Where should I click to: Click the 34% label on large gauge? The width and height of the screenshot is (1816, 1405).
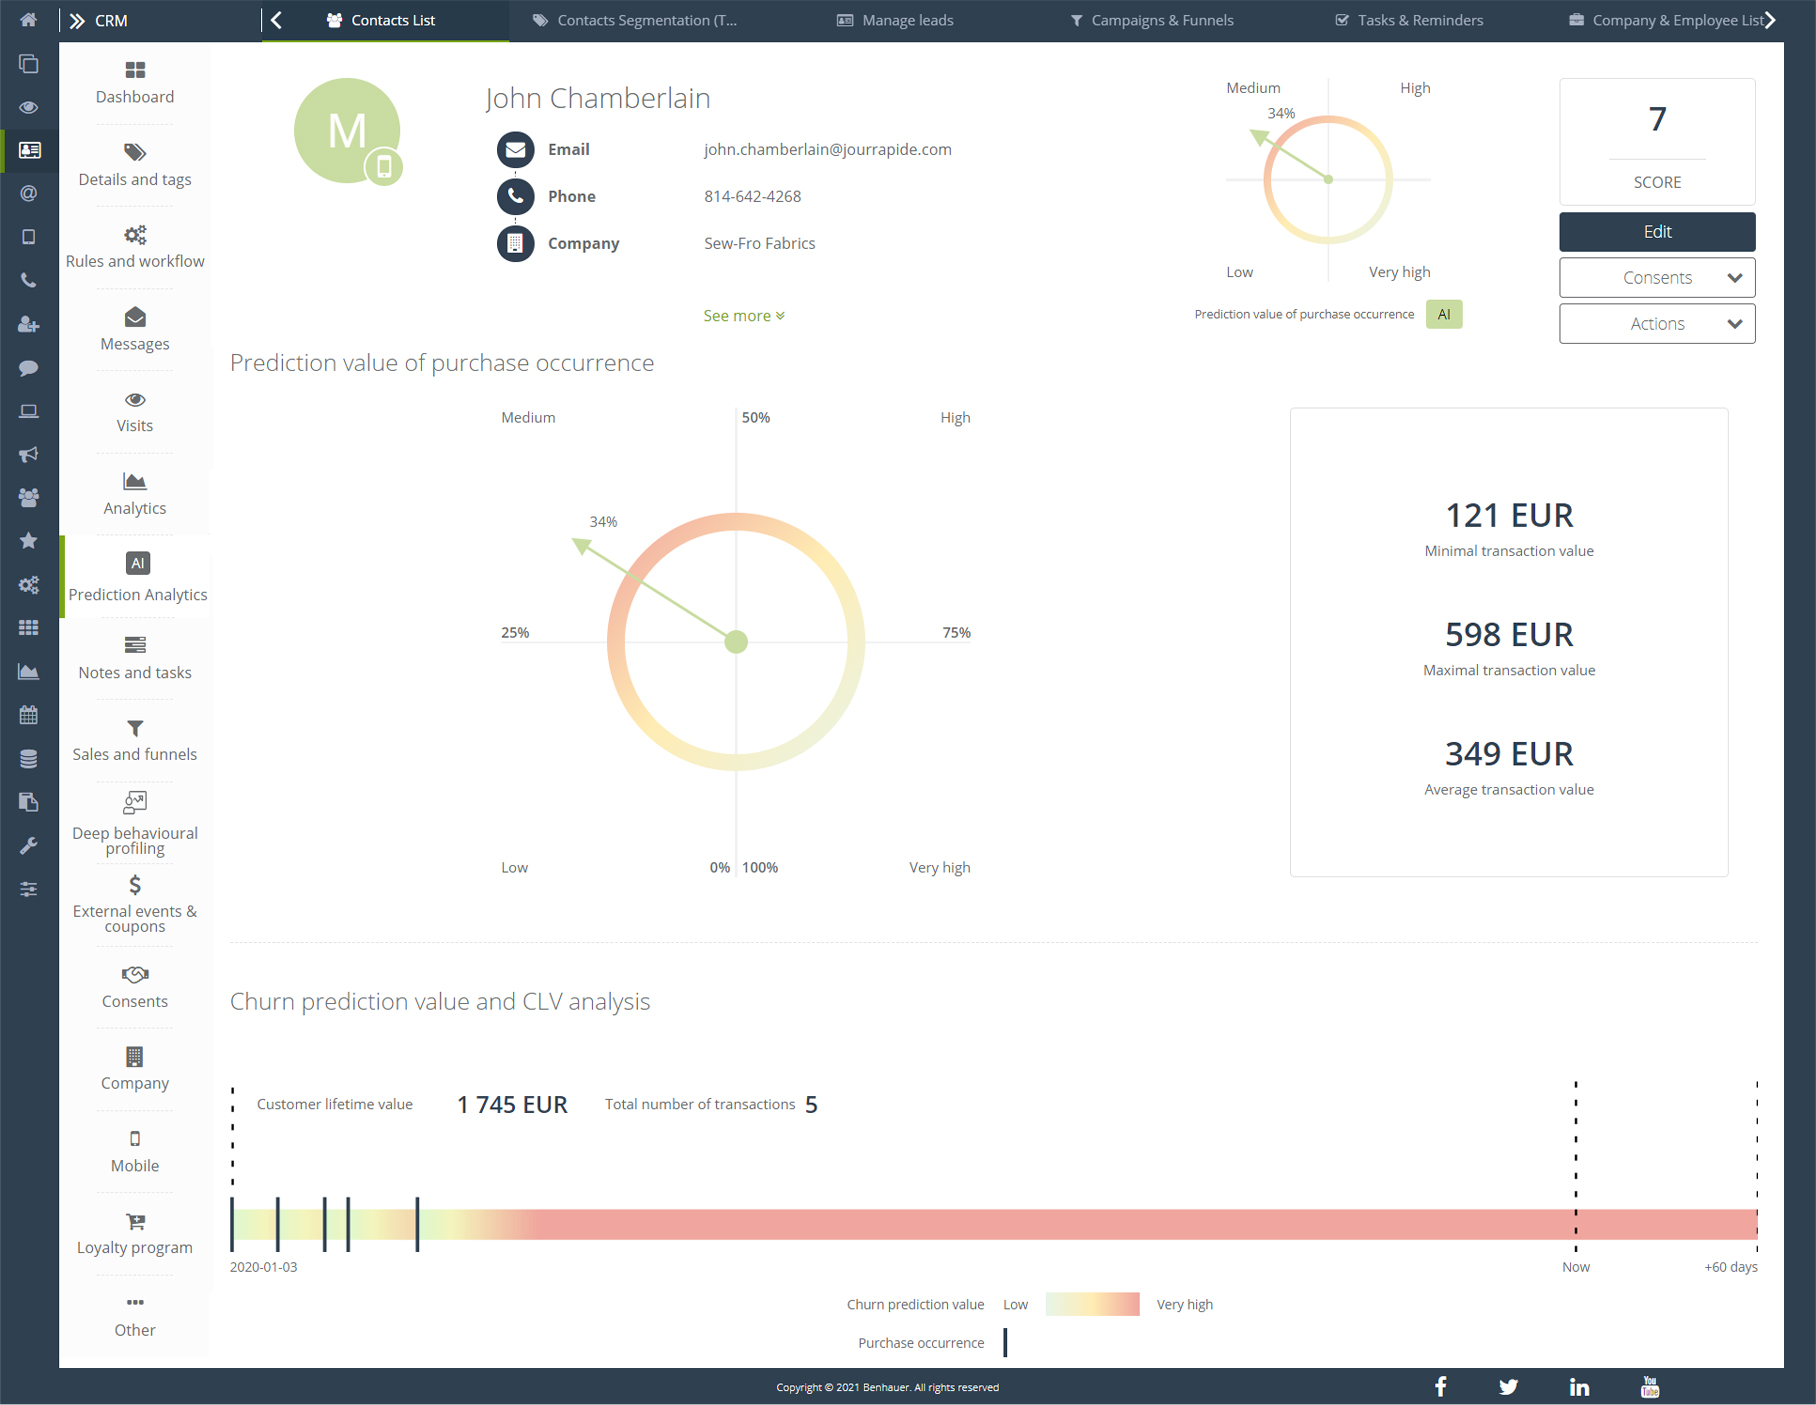(x=603, y=522)
